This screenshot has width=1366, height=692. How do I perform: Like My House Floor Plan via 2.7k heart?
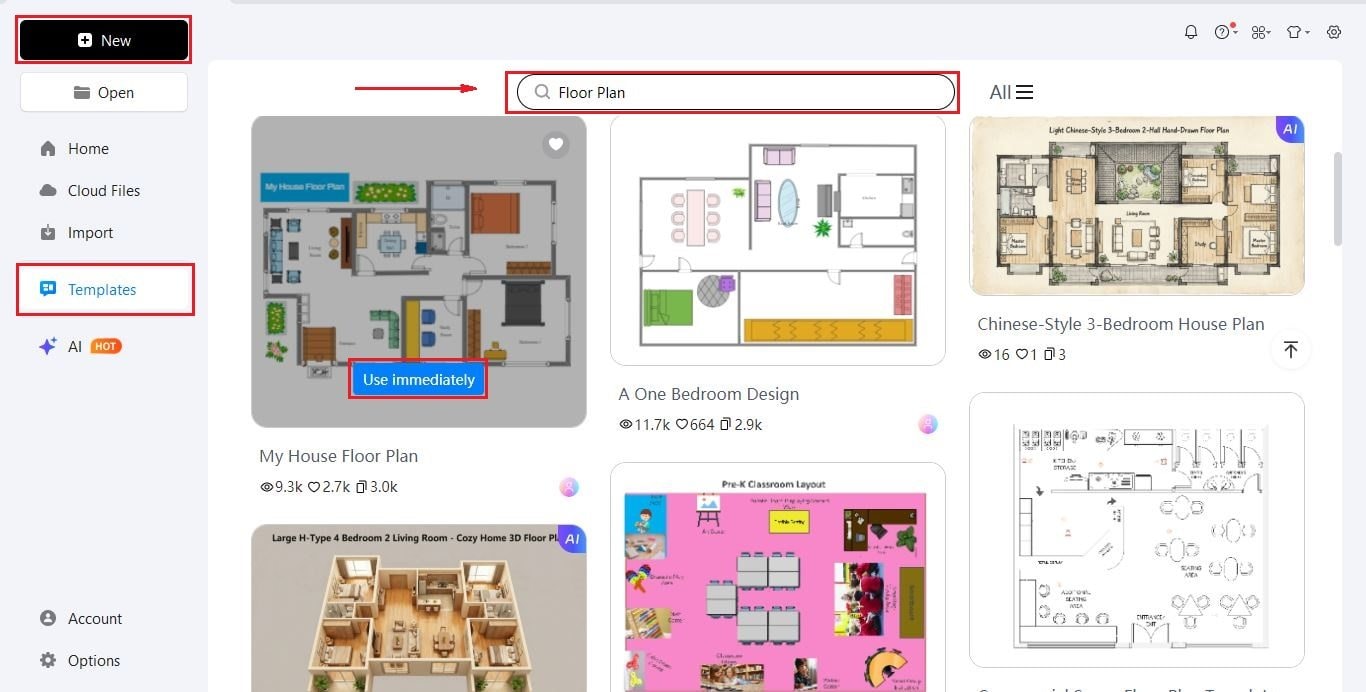(313, 487)
